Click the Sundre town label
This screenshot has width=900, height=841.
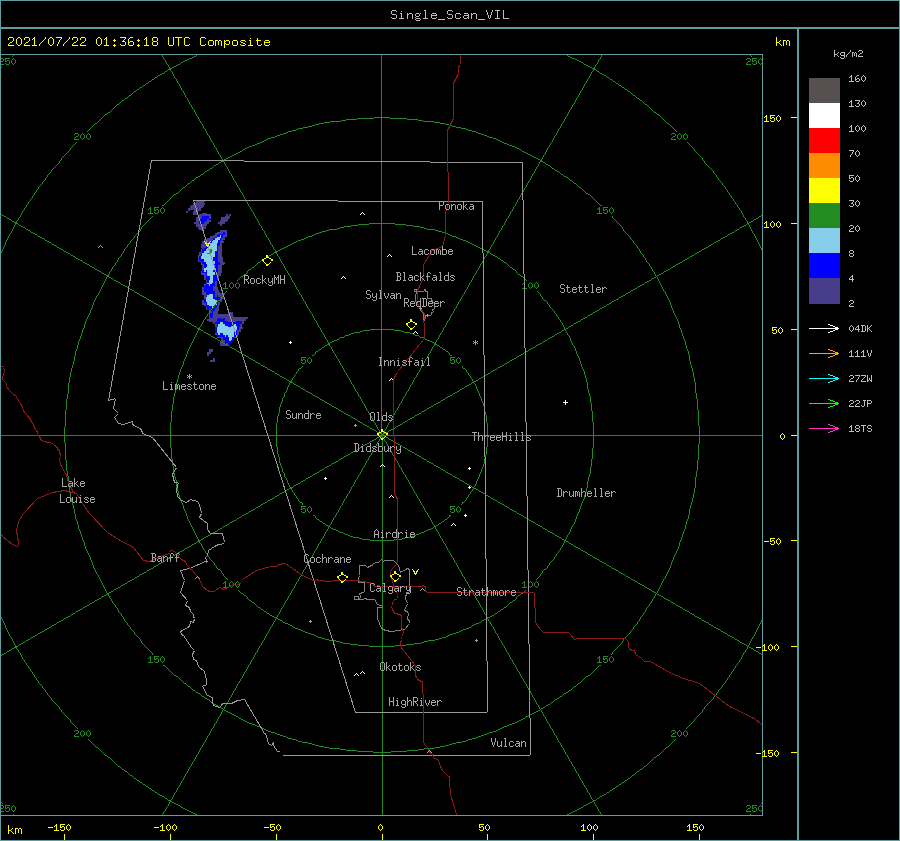(303, 415)
